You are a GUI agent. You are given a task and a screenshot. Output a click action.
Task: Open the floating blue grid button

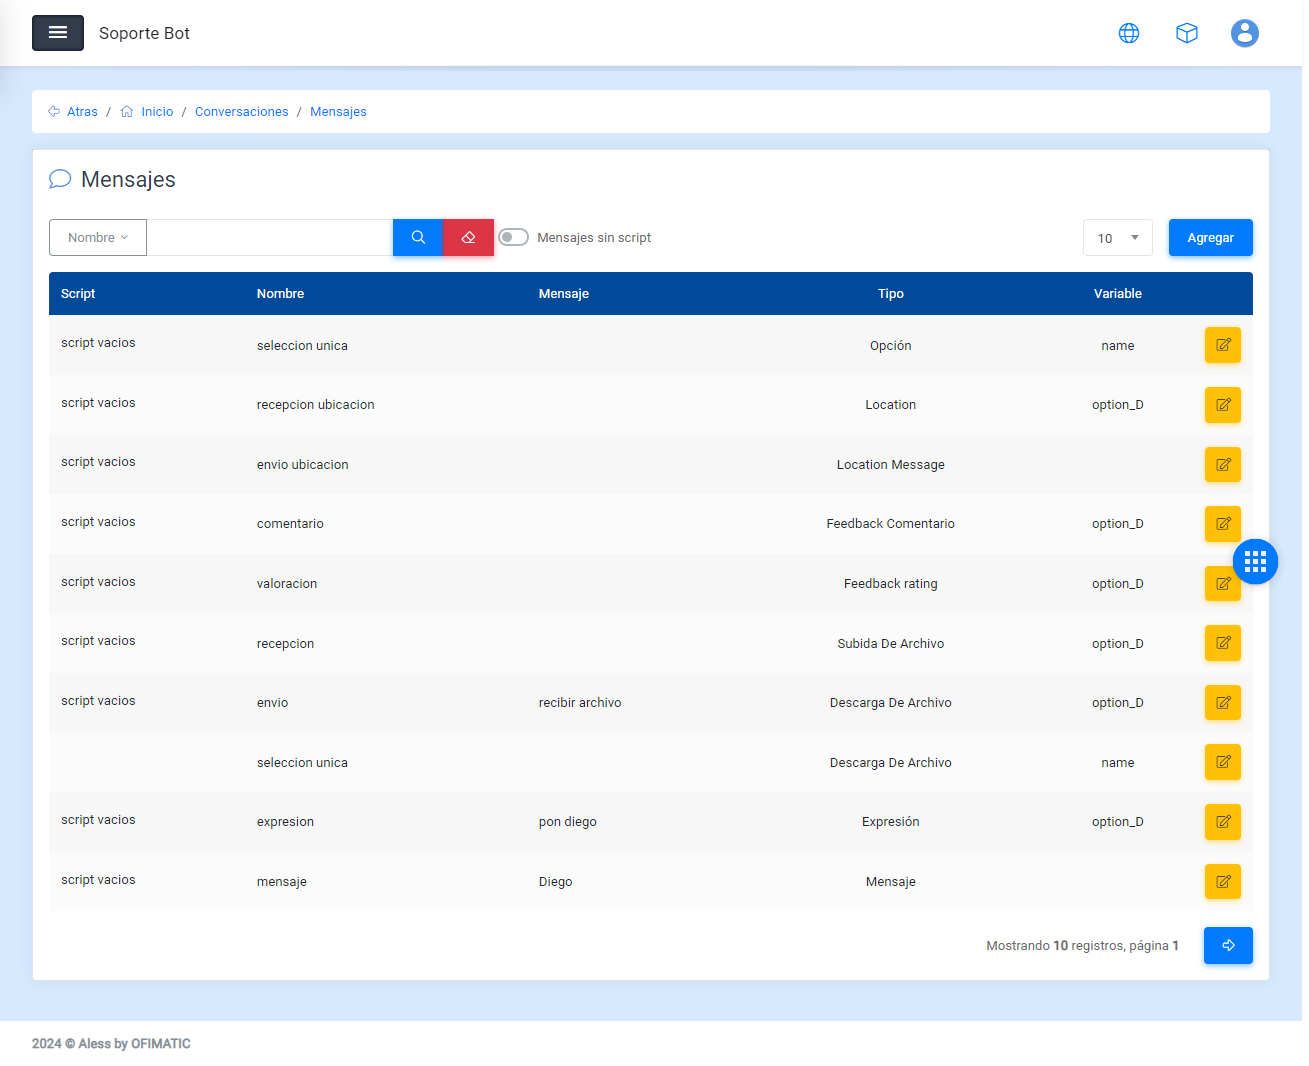pyautogui.click(x=1255, y=561)
